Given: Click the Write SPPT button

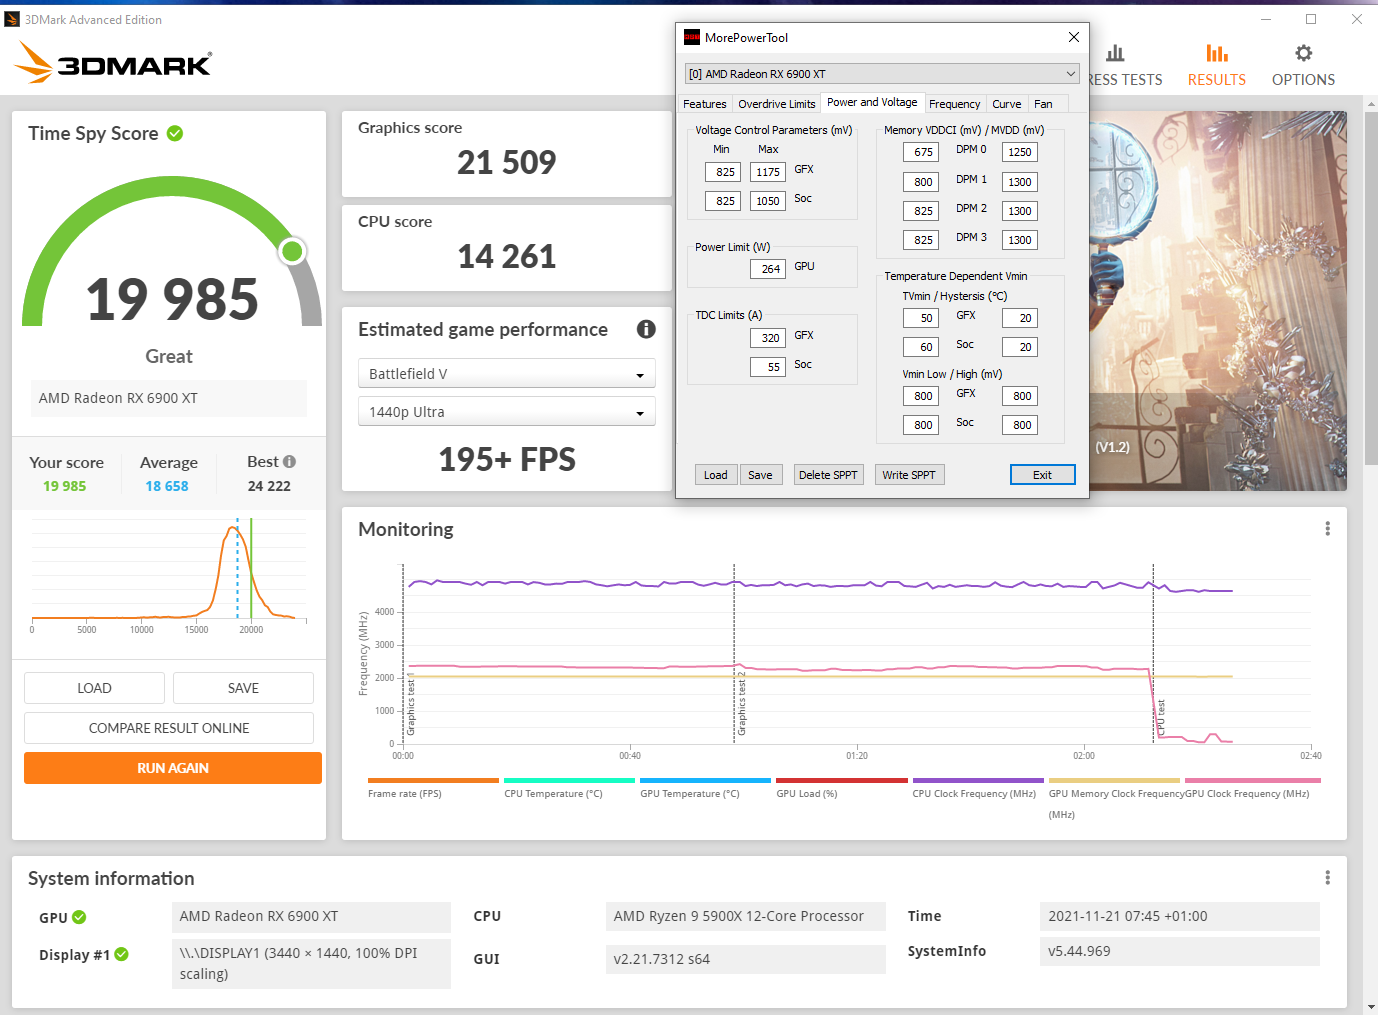Looking at the screenshot, I should pyautogui.click(x=909, y=475).
